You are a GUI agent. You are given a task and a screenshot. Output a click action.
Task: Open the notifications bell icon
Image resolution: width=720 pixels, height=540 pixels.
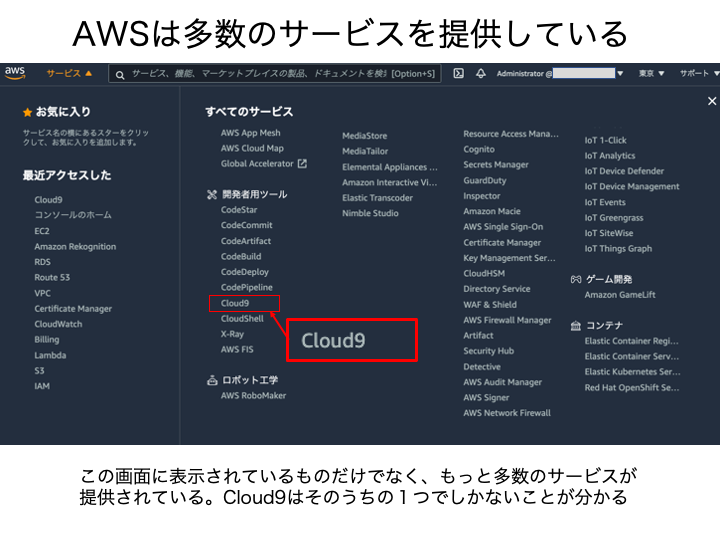click(481, 73)
